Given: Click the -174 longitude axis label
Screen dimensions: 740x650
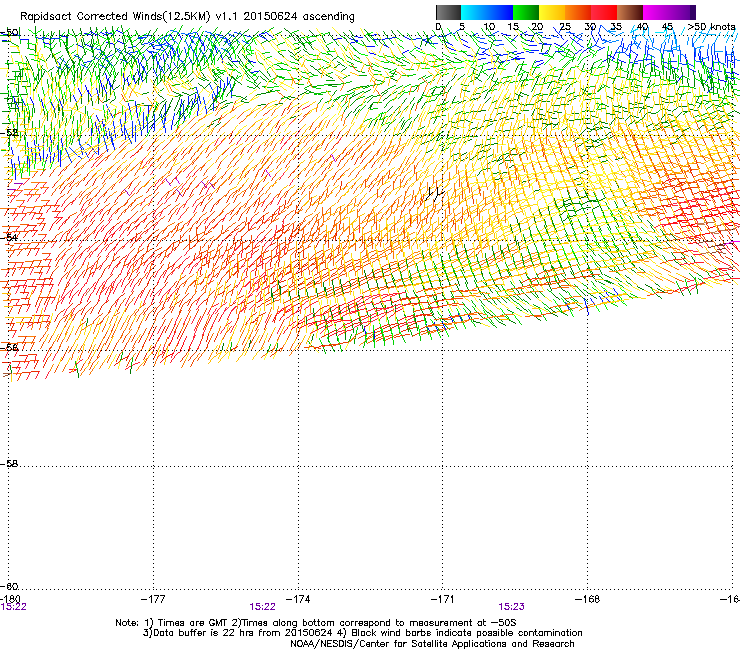Looking at the screenshot, I should point(298,599).
